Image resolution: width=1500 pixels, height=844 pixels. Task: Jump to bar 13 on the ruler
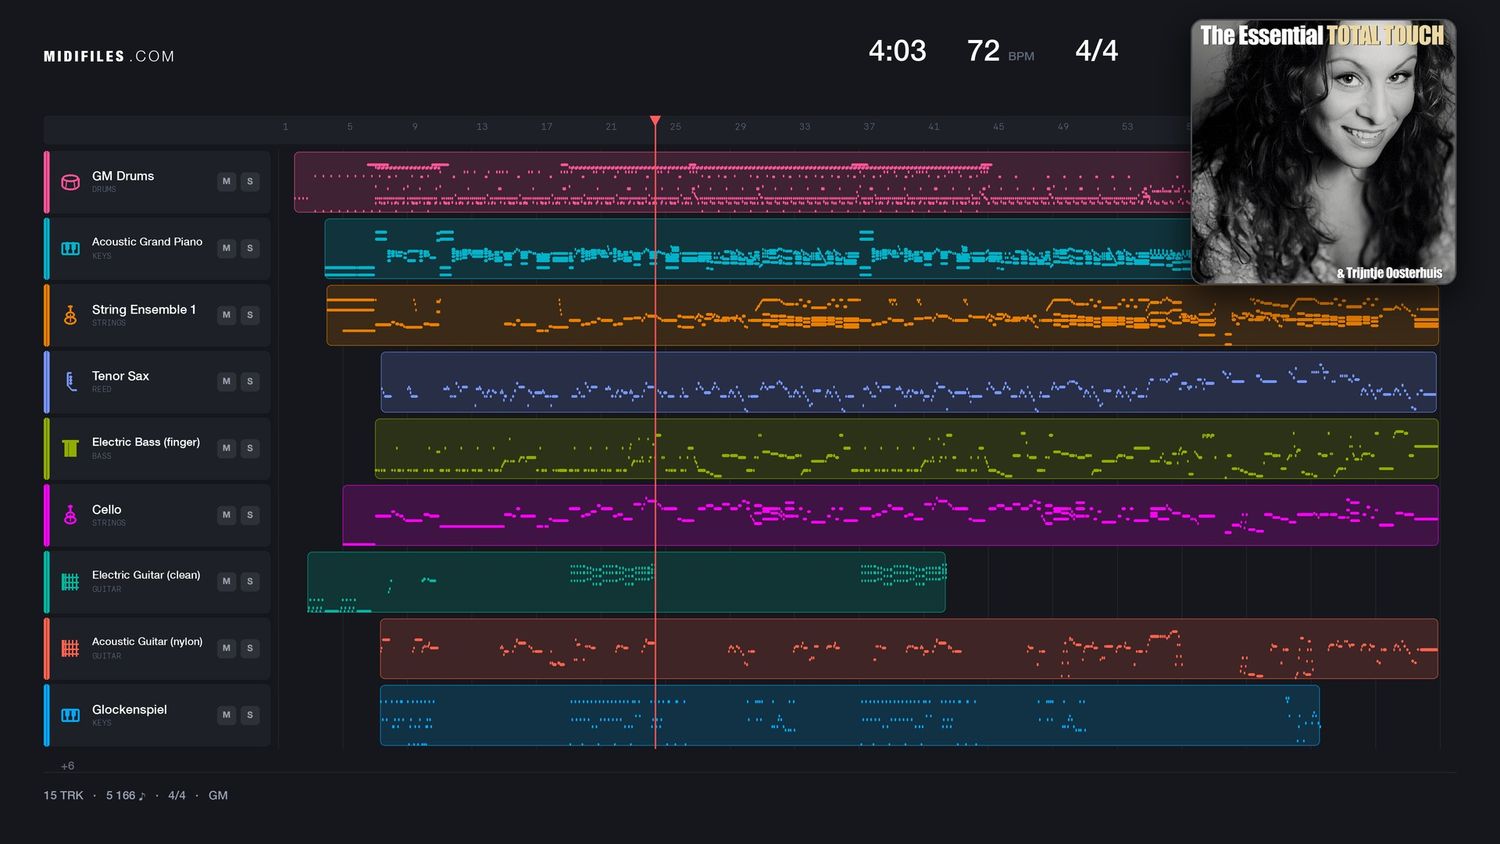pos(482,127)
